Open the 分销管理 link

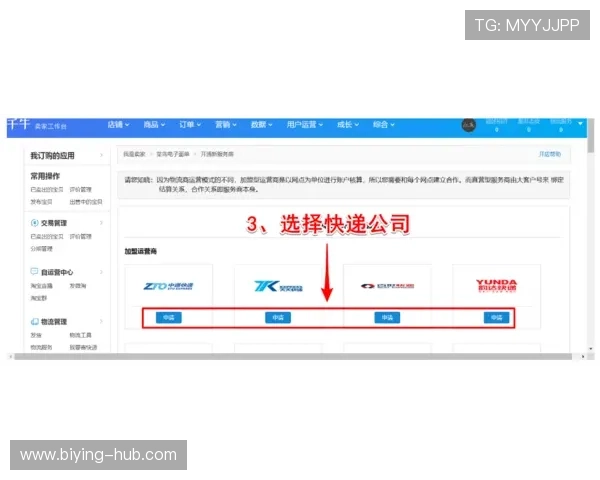[x=41, y=249]
